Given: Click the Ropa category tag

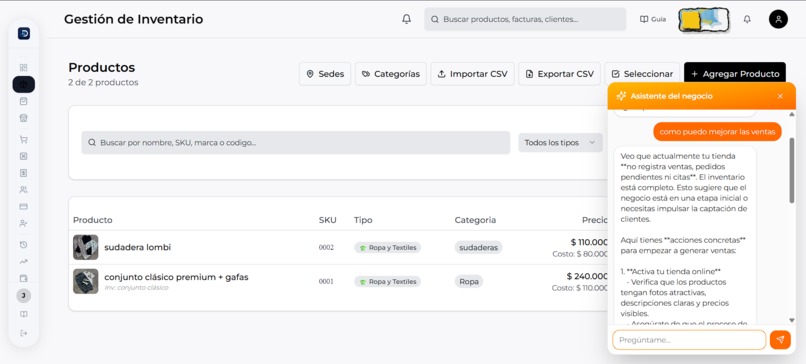Looking at the screenshot, I should click(x=469, y=281).
